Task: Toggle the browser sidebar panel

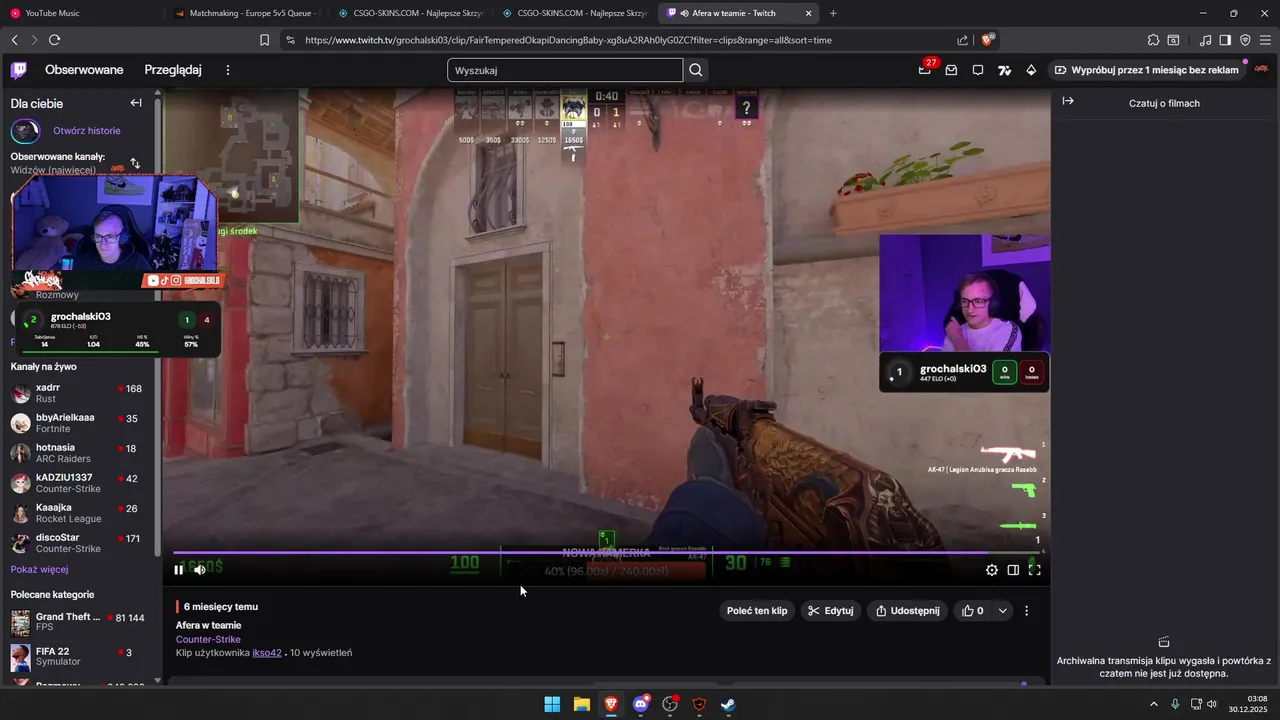Action: click(1225, 40)
